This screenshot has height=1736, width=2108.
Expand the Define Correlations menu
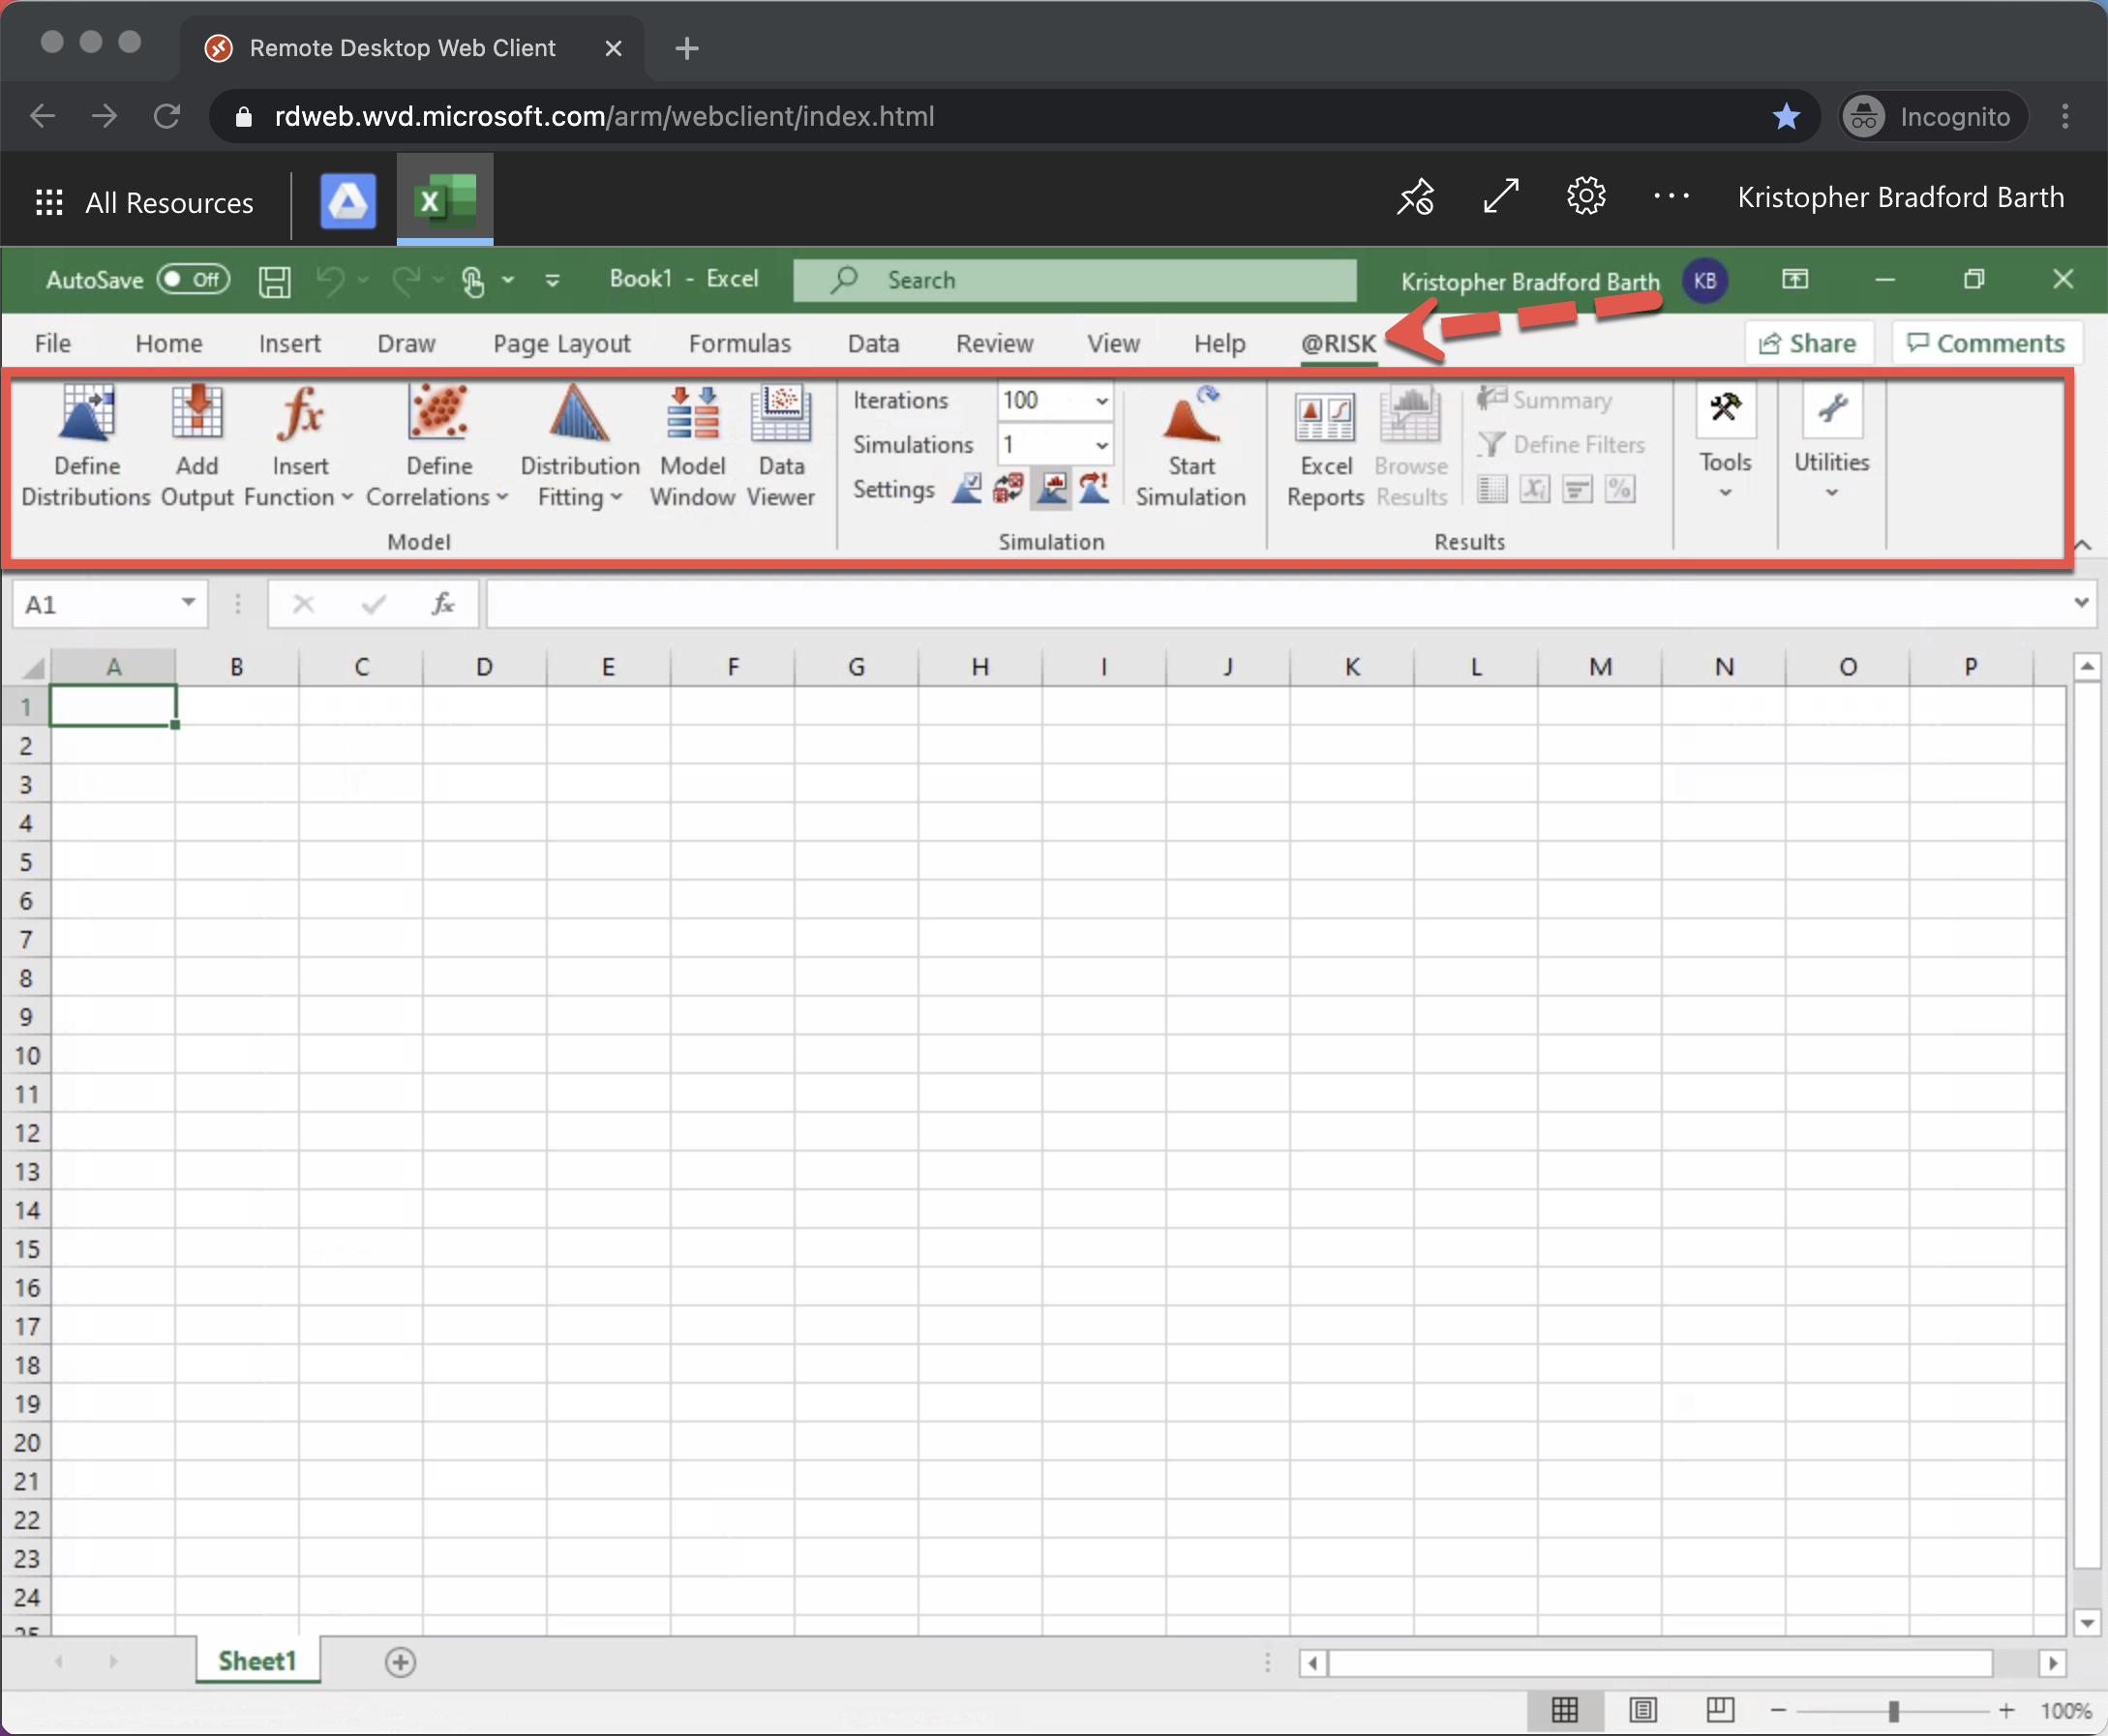point(502,497)
